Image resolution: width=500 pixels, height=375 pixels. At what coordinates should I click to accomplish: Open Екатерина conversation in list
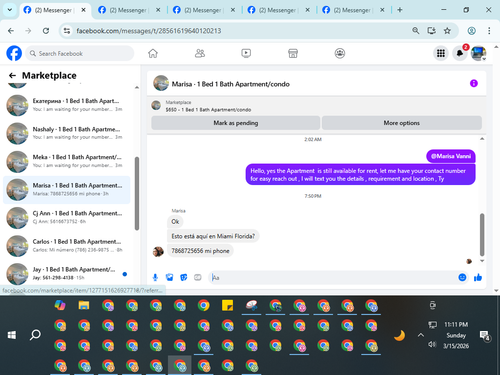(x=67, y=105)
